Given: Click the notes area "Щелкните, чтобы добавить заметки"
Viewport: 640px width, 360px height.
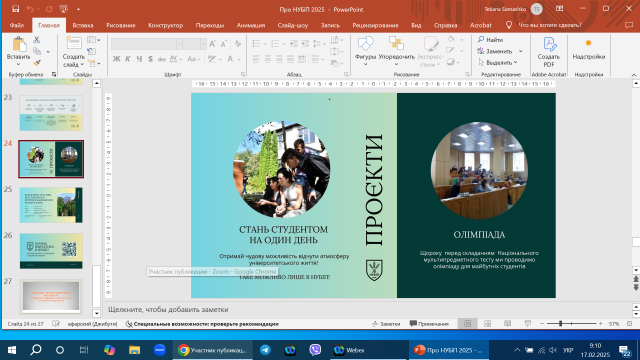Looking at the screenshot, I should 168,309.
